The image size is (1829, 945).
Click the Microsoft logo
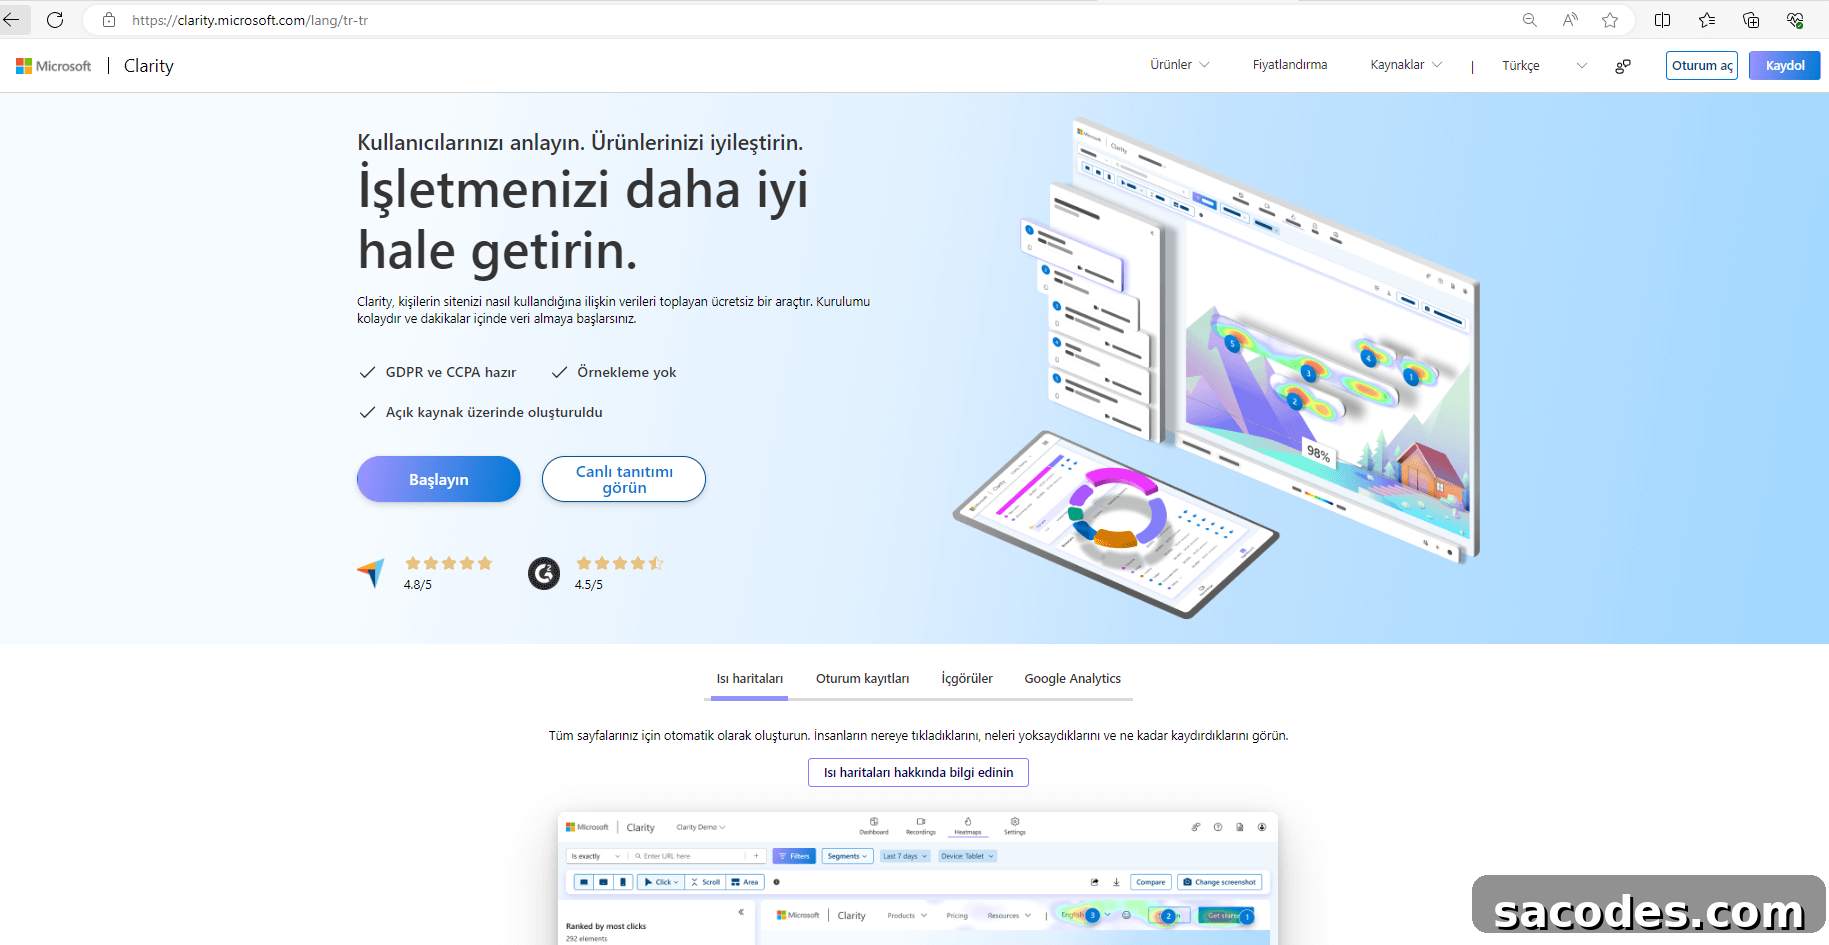[x=54, y=66]
